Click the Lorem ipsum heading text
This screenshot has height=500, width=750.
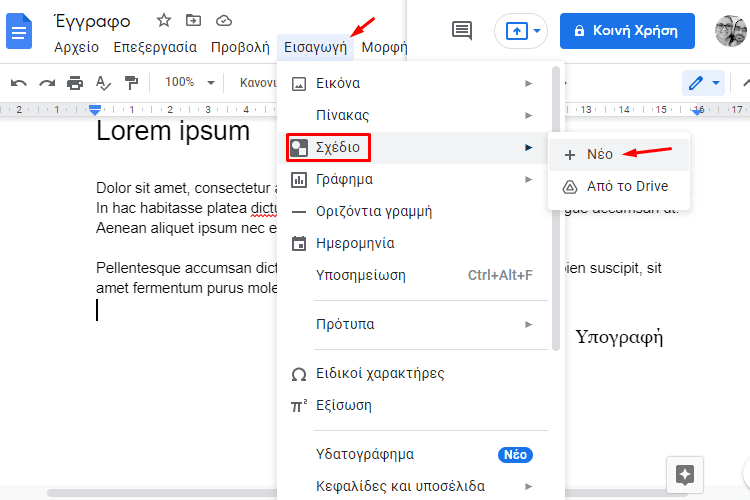pos(173,131)
